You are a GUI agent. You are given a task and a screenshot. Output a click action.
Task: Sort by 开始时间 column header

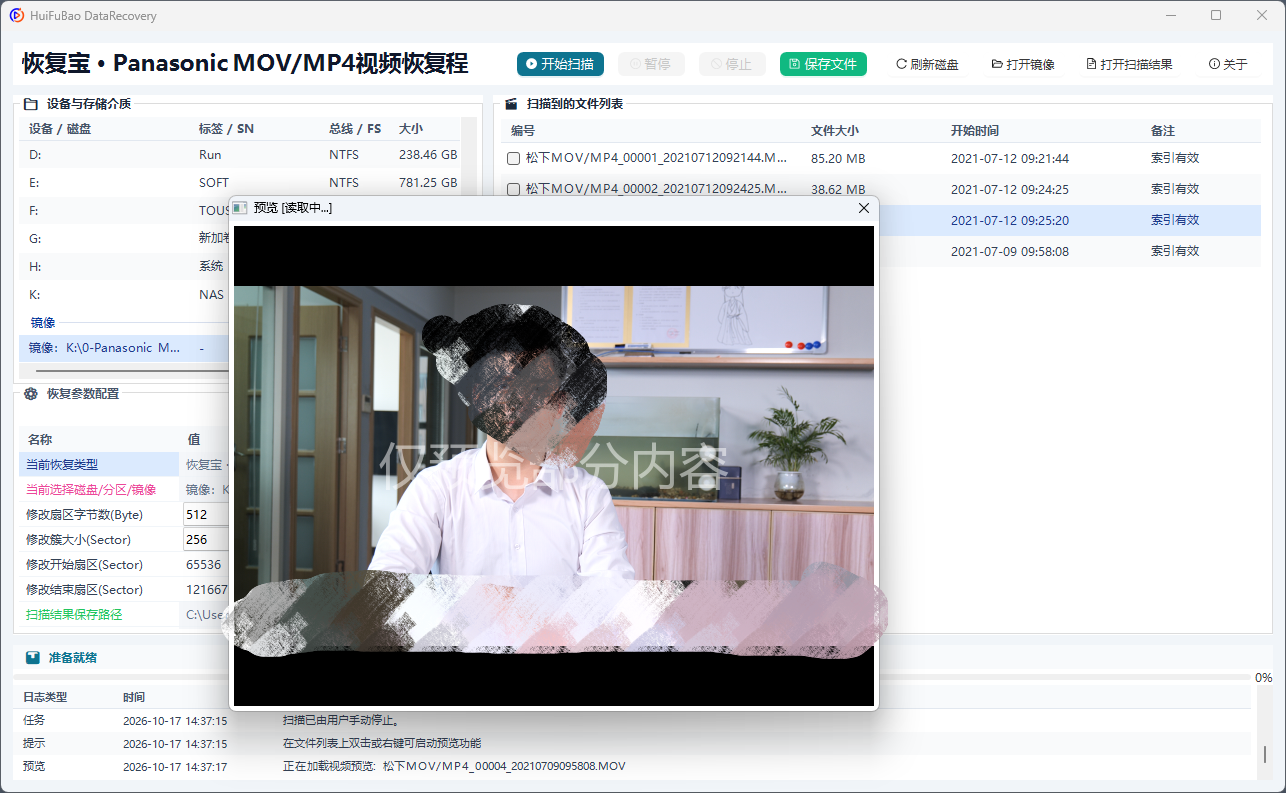(974, 131)
